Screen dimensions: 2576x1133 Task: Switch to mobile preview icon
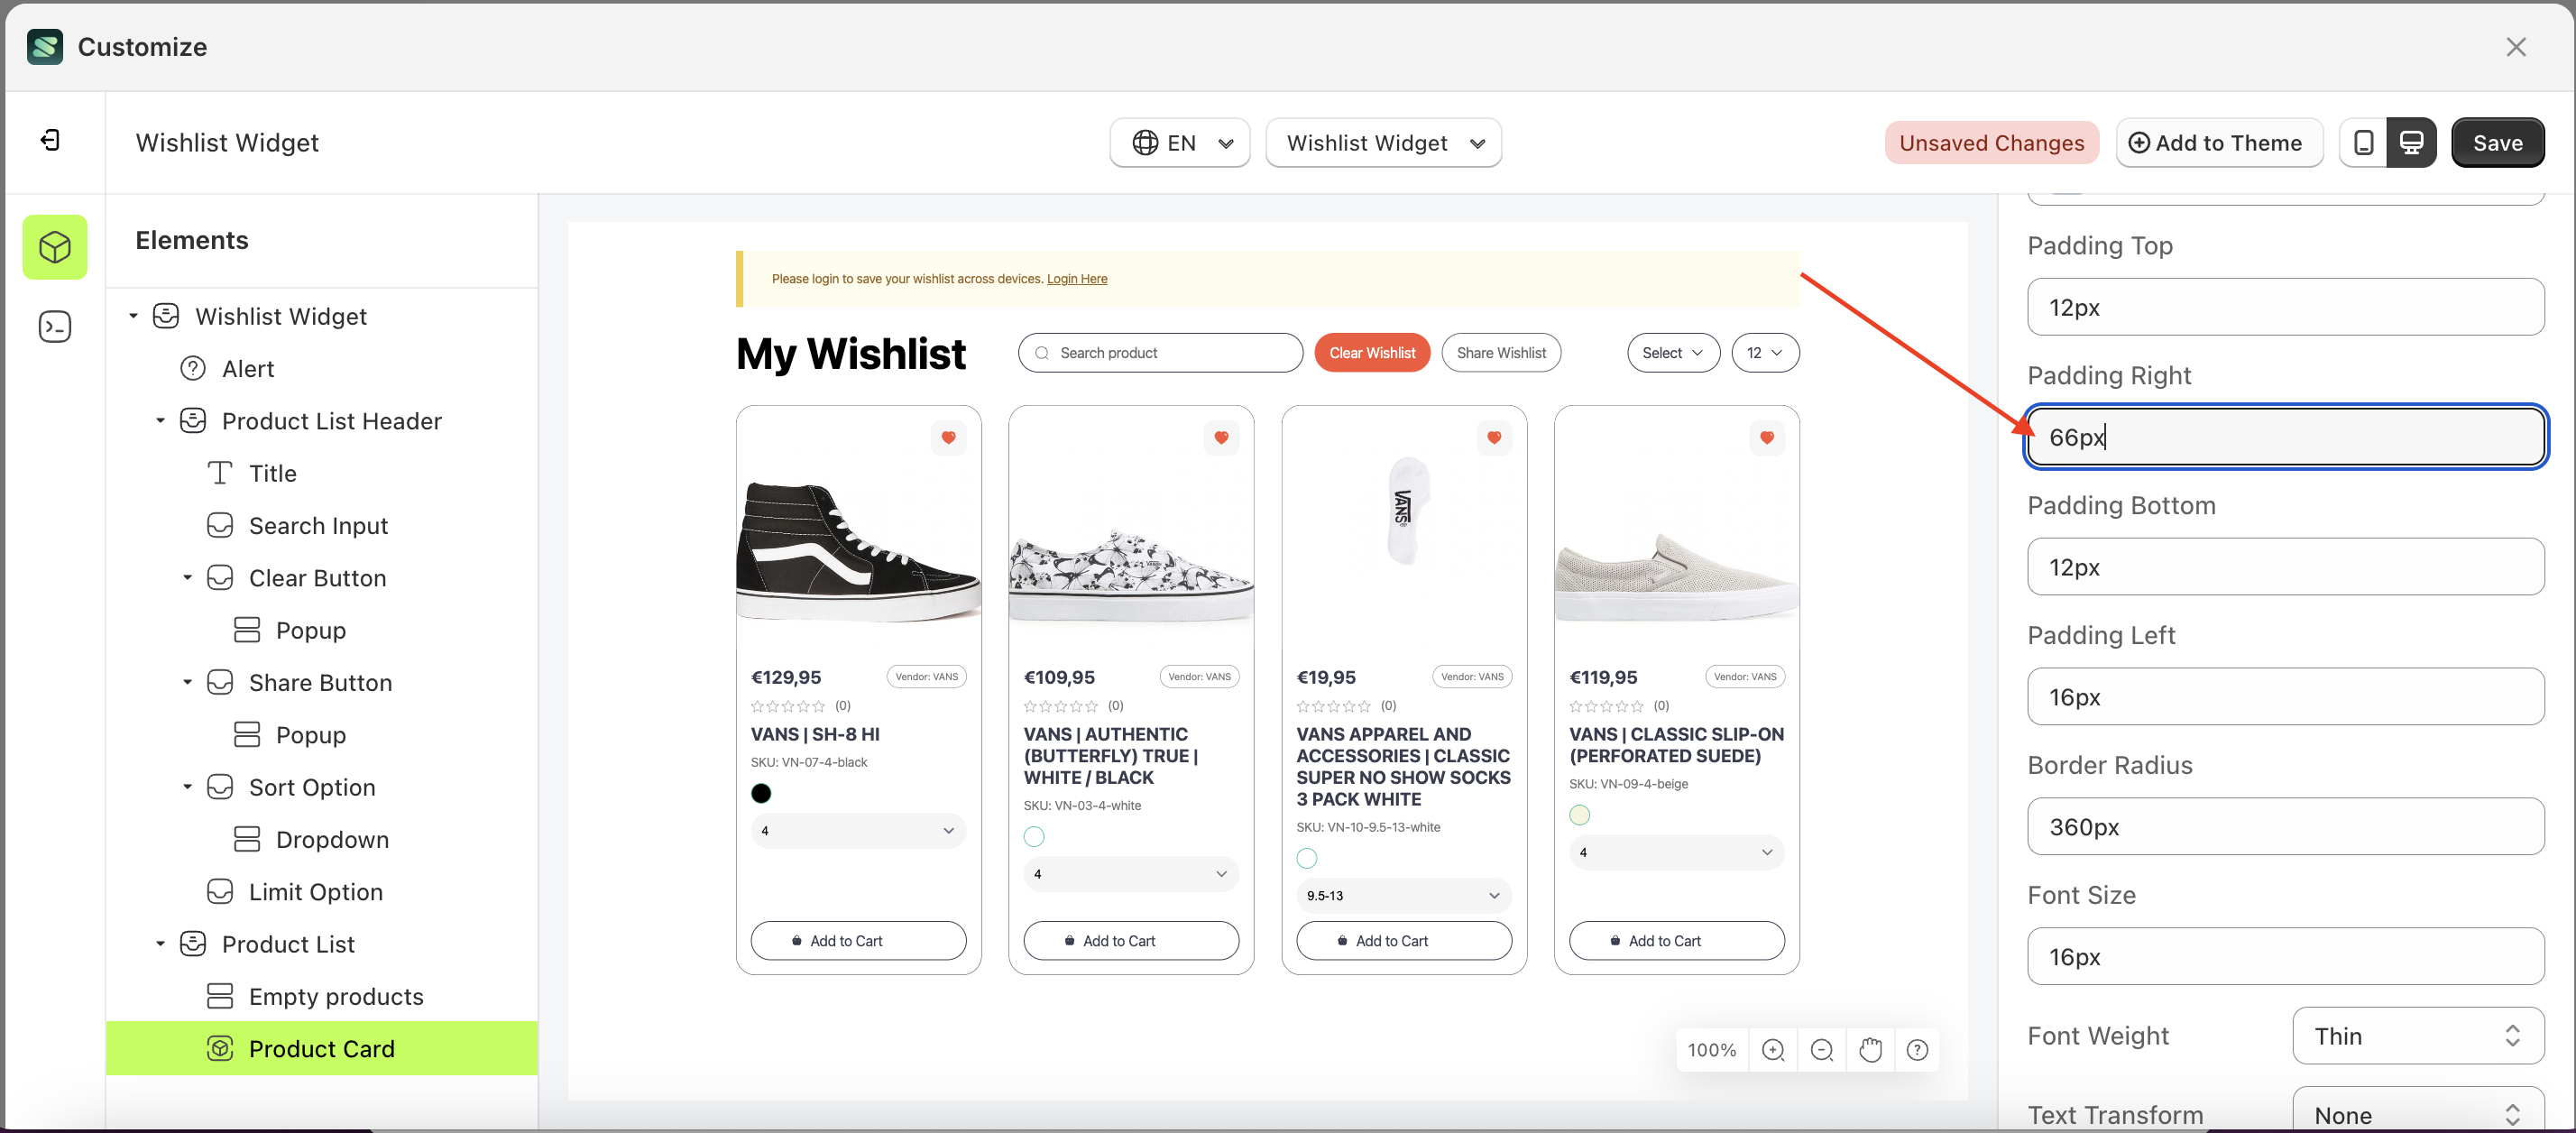click(2363, 143)
